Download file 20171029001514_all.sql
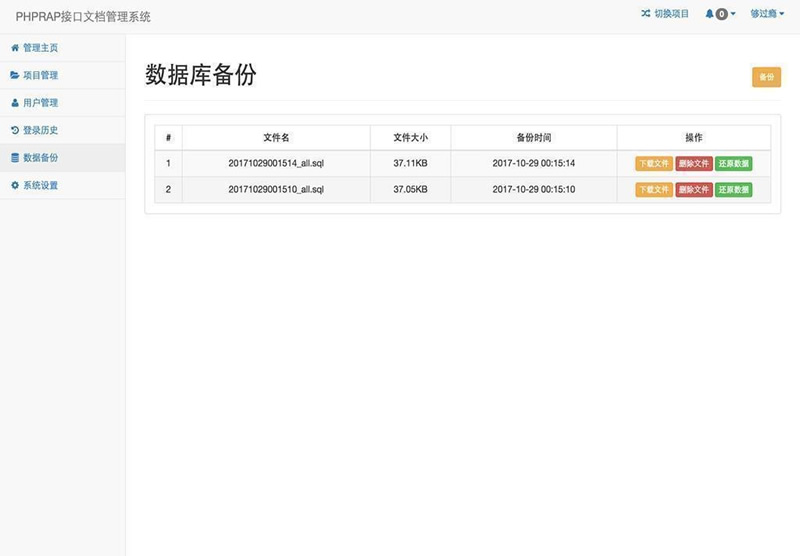Image resolution: width=800 pixels, height=556 pixels. coord(654,163)
